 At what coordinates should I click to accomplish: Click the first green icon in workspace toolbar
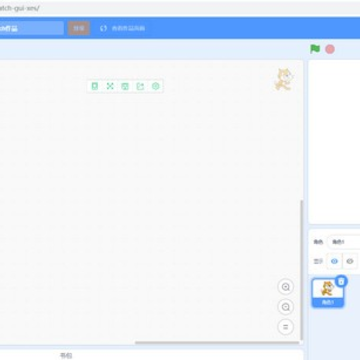[95, 86]
